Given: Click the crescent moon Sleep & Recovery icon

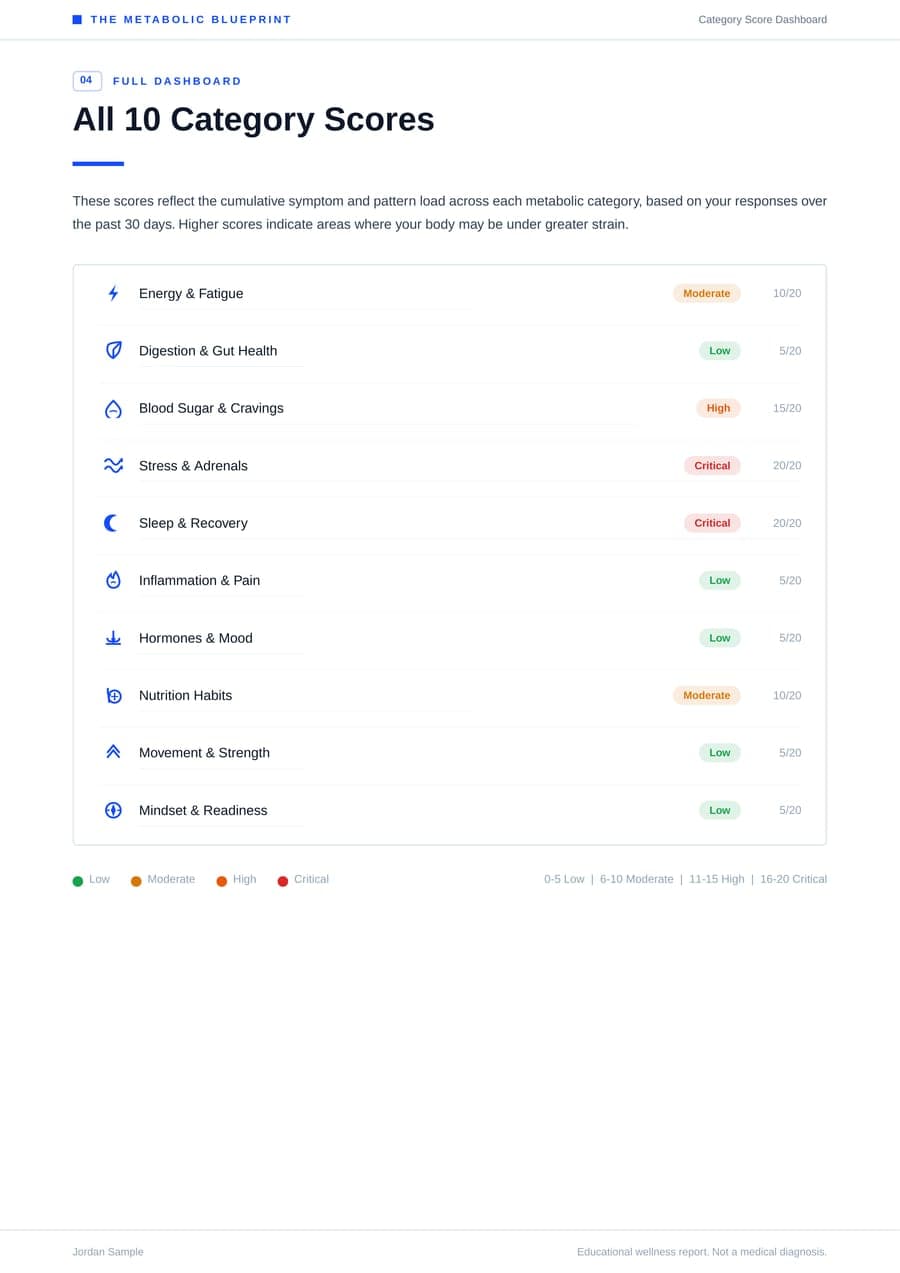Looking at the screenshot, I should (111, 523).
